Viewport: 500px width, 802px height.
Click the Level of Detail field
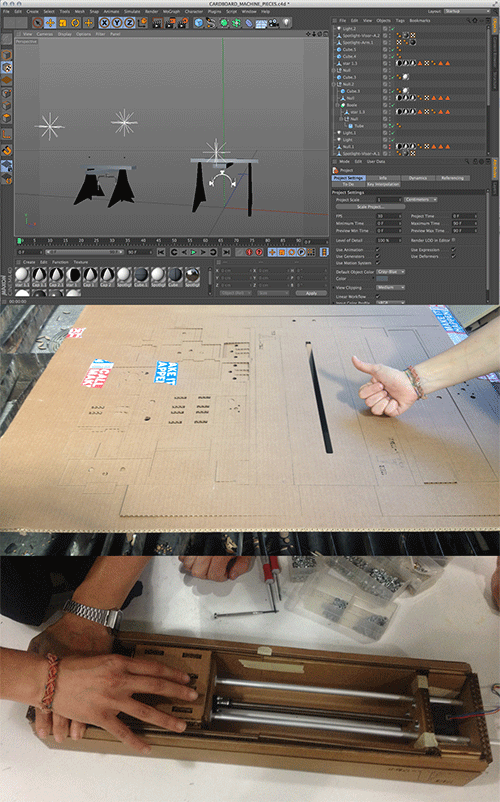click(389, 240)
